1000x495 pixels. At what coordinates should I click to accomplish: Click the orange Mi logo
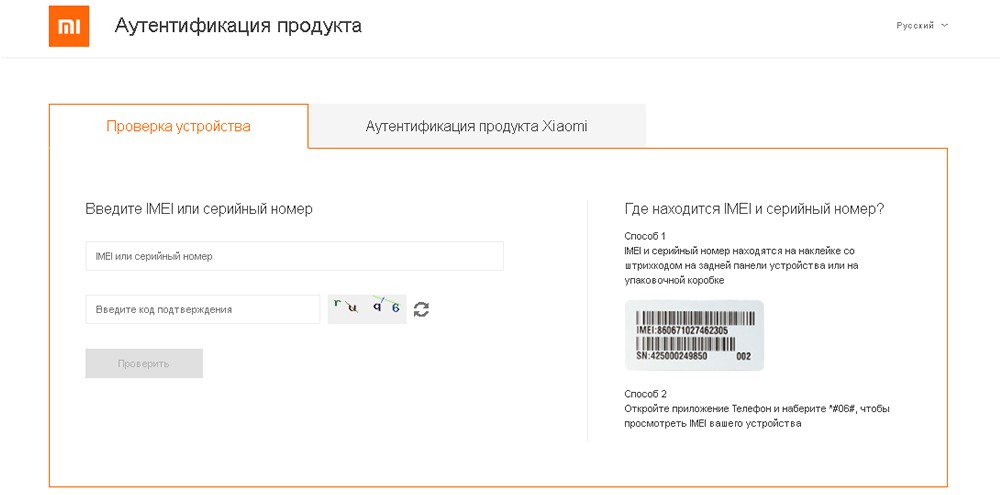(x=68, y=27)
